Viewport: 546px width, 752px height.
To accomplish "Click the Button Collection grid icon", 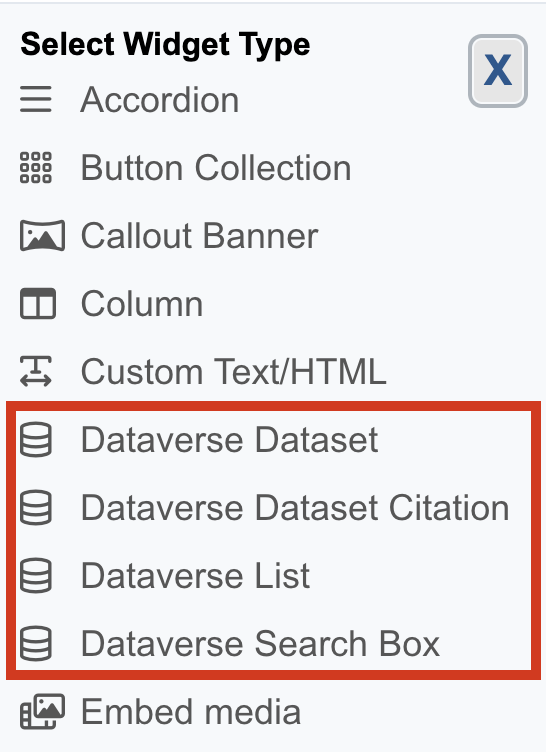I will pos(36,167).
